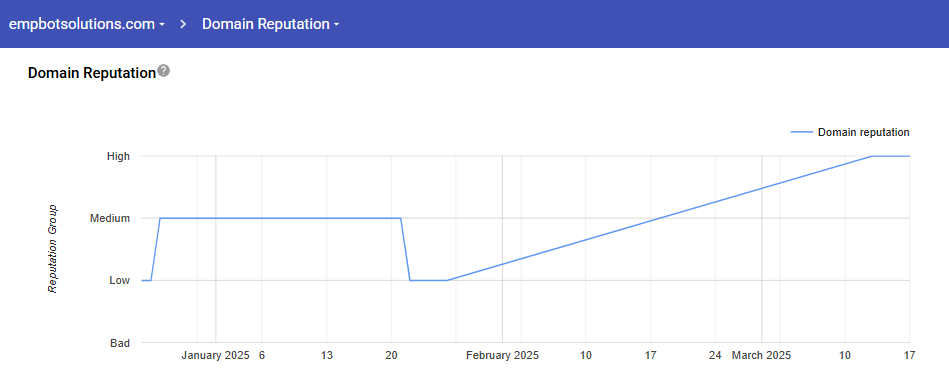Select the Bad reputation axis label

tap(120, 343)
